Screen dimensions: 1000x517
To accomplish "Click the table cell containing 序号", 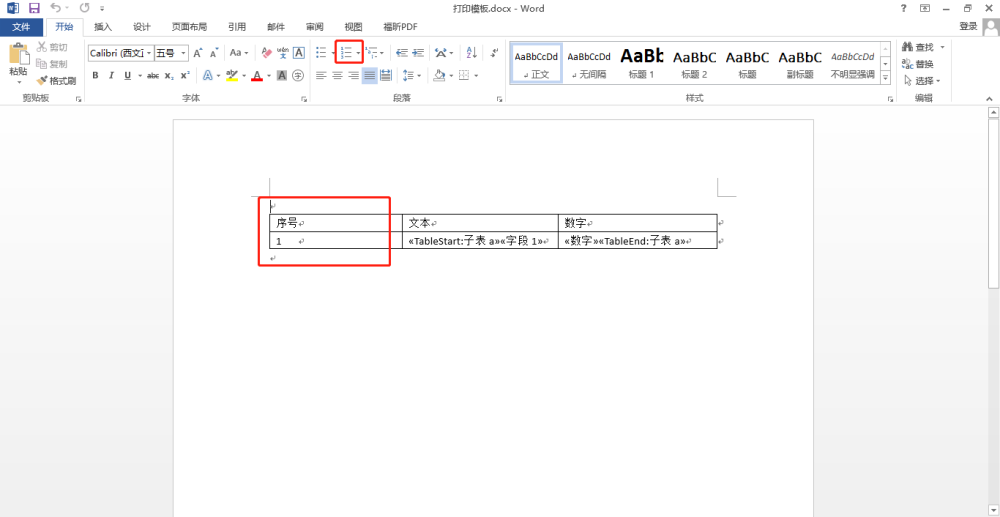I will [x=330, y=223].
